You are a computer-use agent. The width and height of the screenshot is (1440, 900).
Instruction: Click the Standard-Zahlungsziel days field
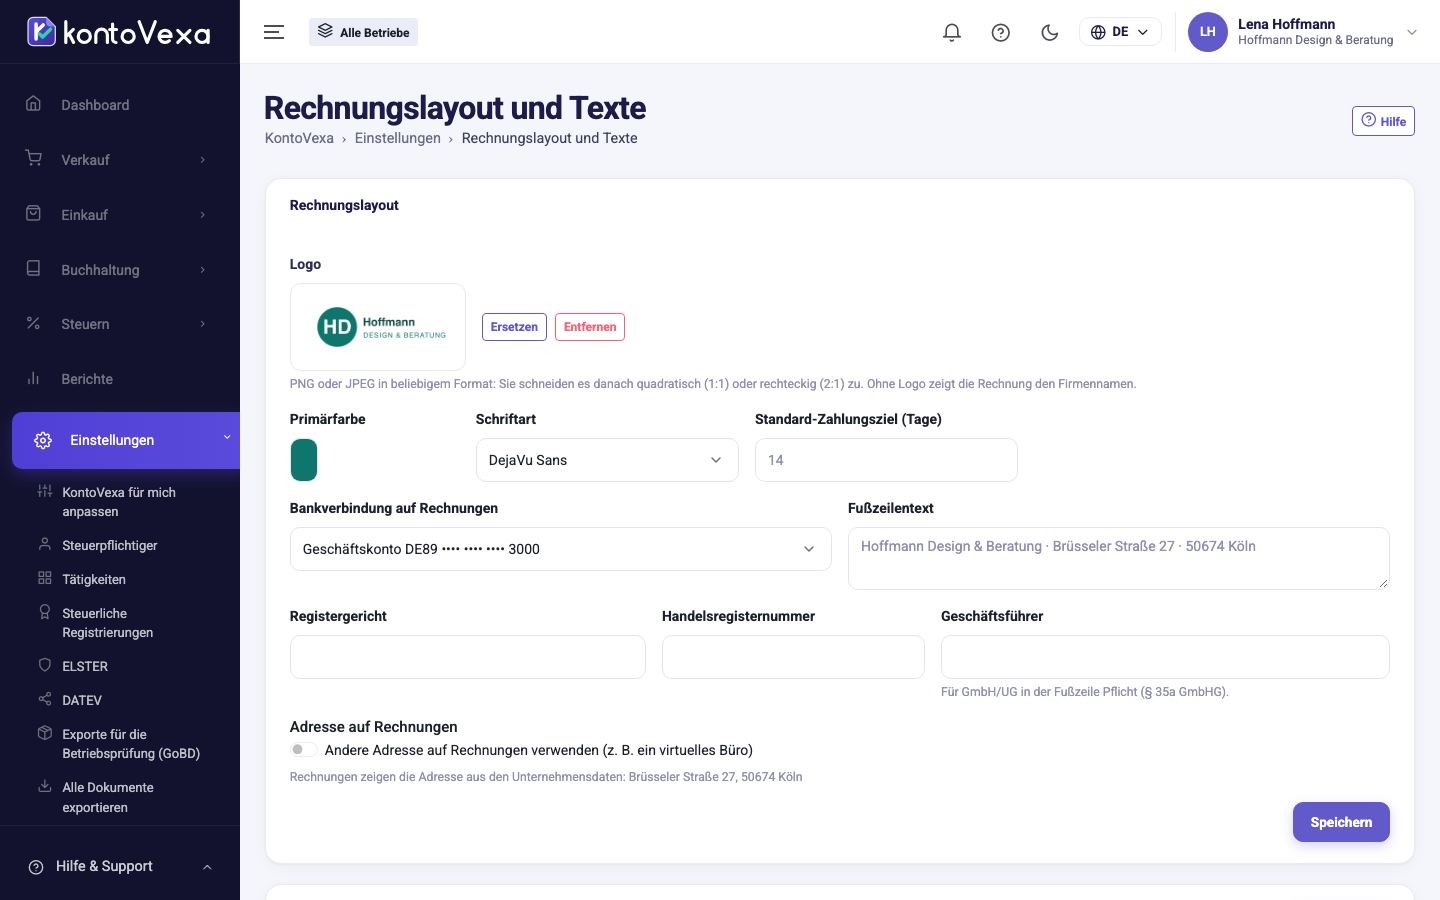886,460
